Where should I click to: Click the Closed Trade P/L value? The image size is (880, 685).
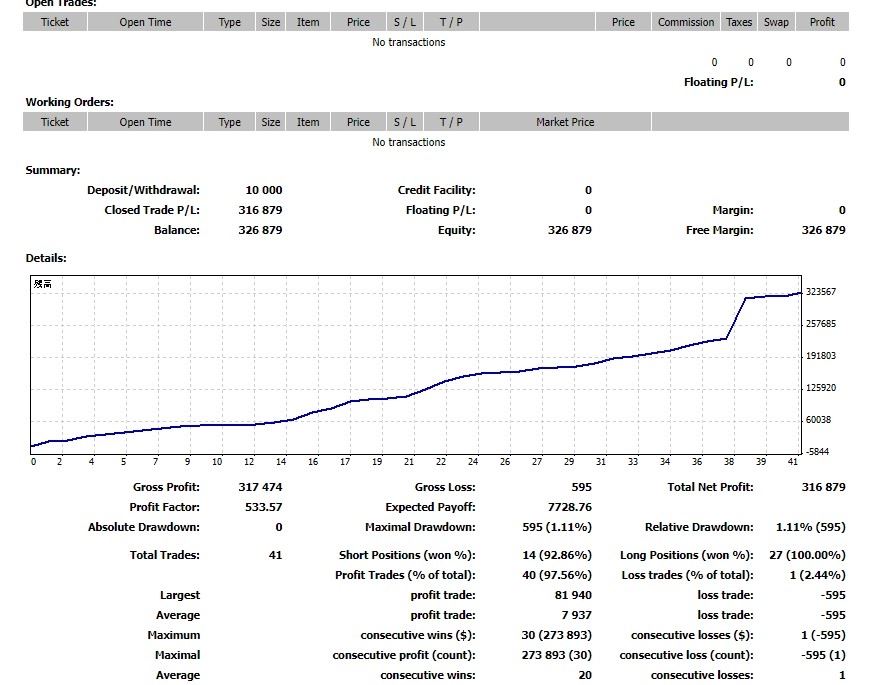click(260, 210)
